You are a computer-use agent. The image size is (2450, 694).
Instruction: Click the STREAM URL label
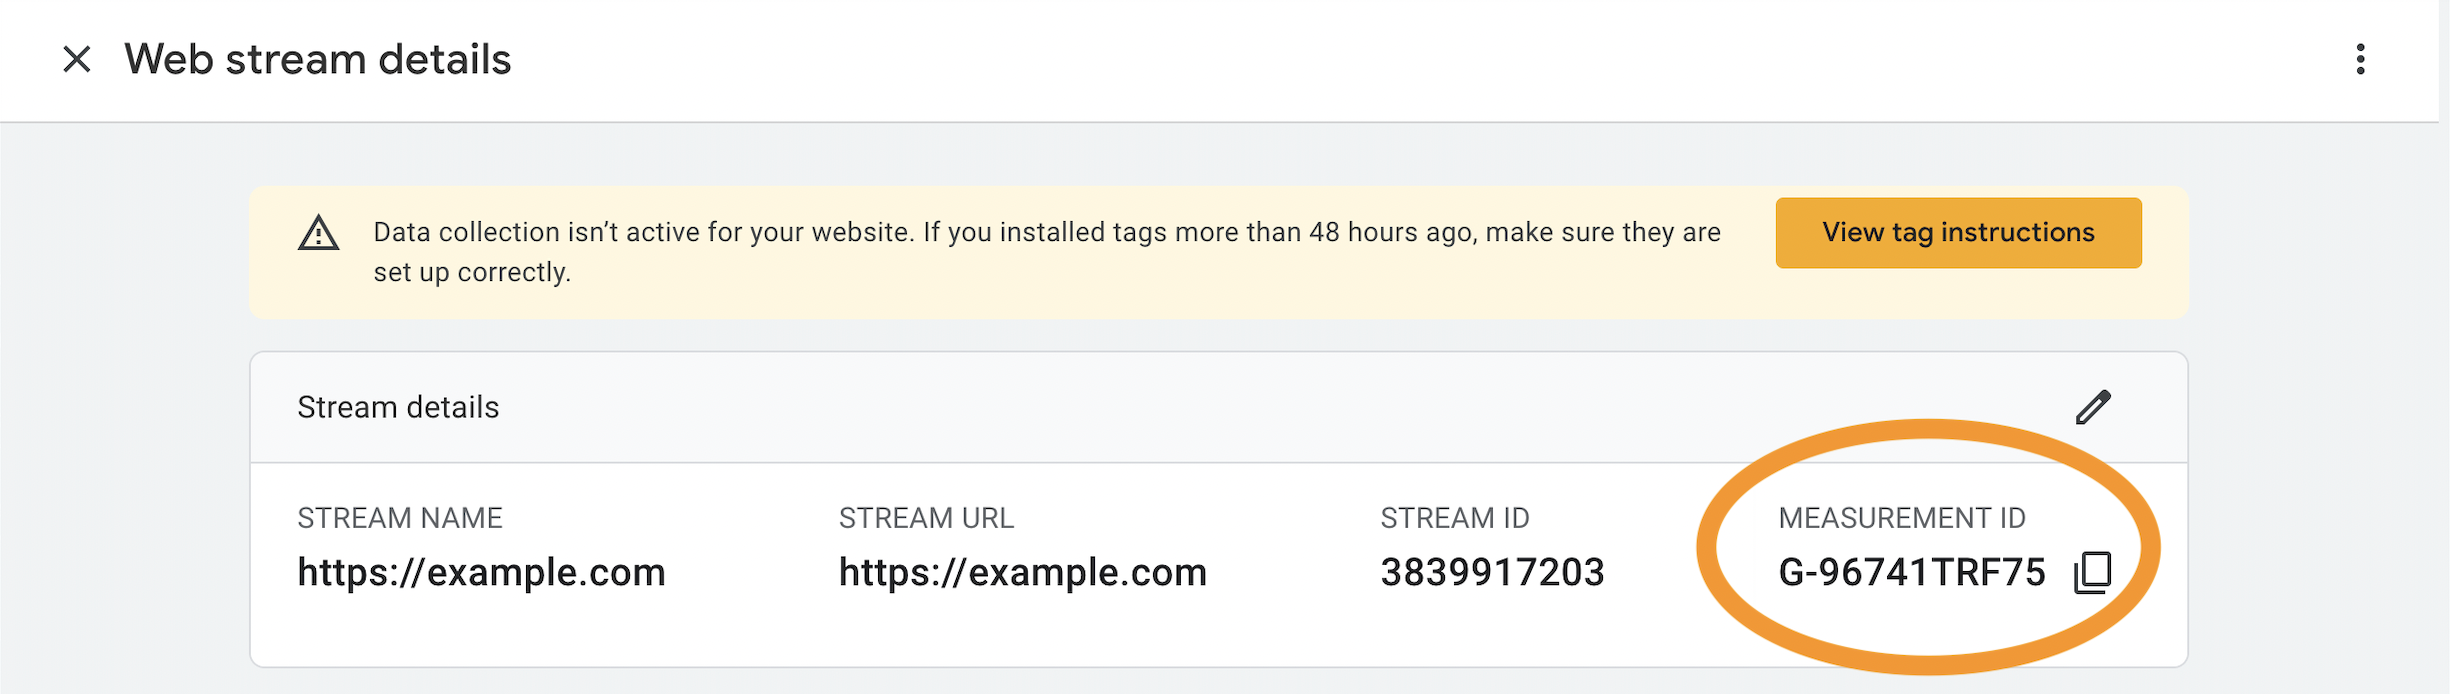tap(926, 518)
